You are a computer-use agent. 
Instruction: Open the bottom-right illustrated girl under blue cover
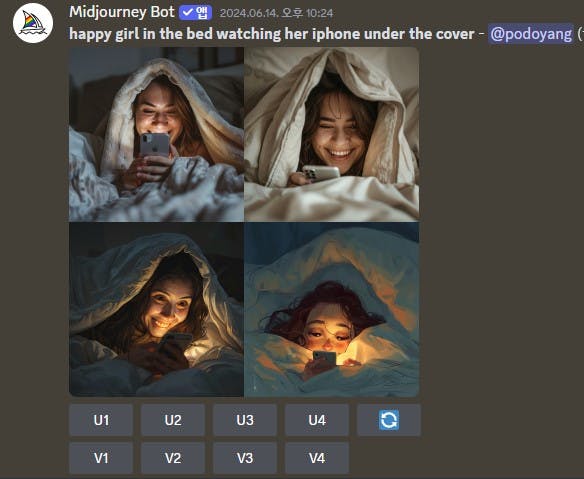point(332,310)
